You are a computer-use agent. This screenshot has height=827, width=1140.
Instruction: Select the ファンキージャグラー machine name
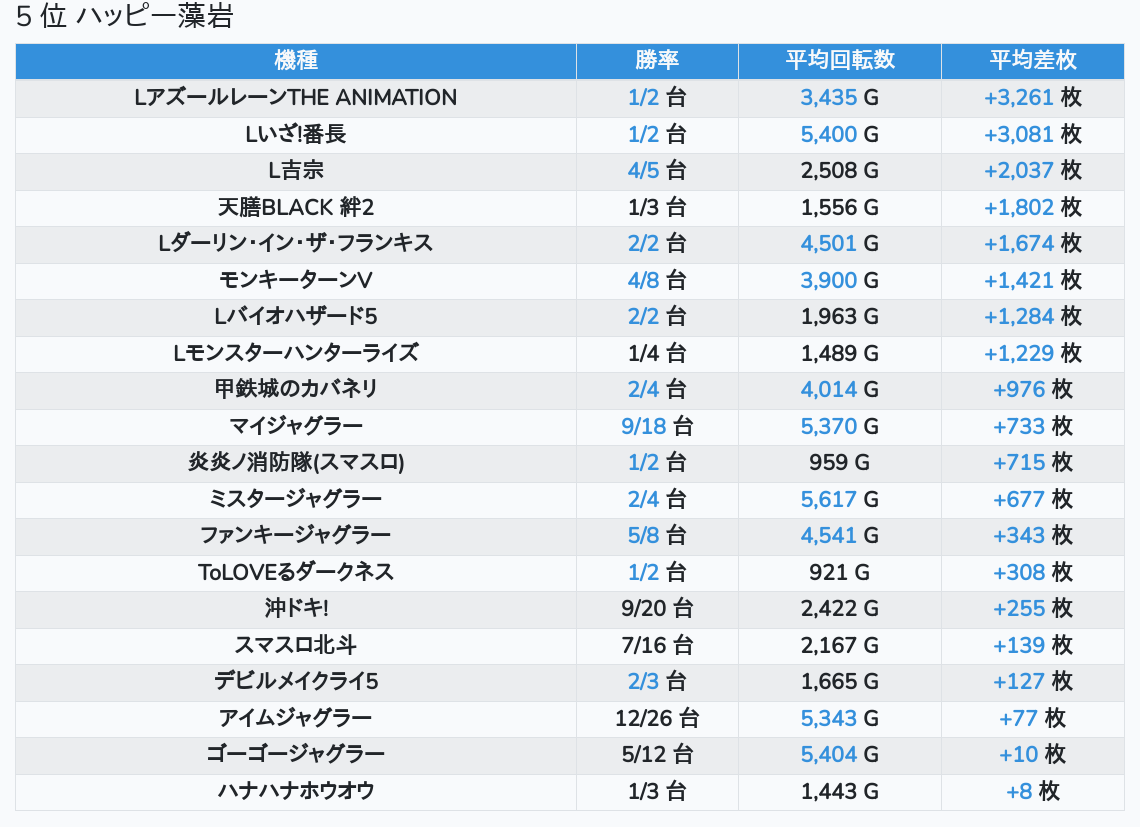tap(296, 535)
